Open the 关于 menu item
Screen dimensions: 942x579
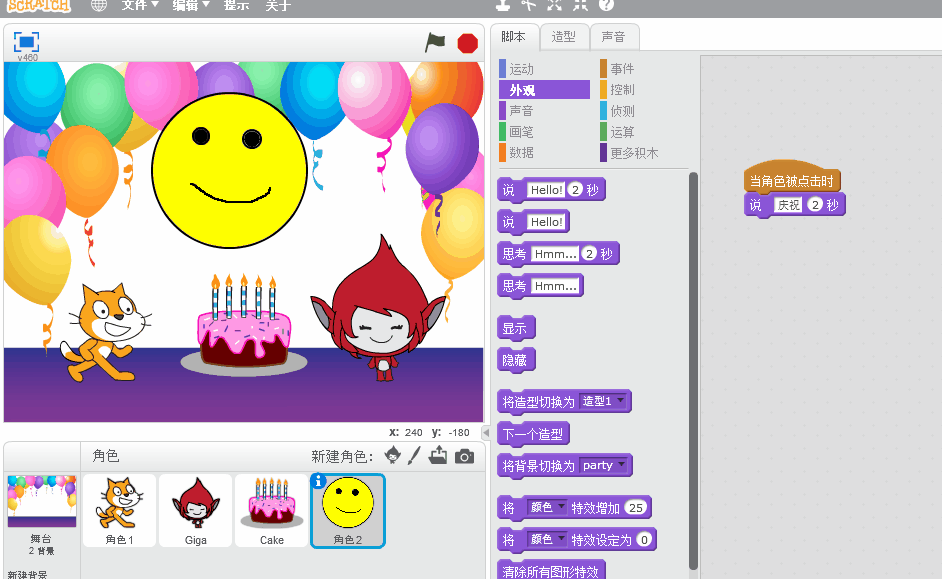pyautogui.click(x=278, y=5)
